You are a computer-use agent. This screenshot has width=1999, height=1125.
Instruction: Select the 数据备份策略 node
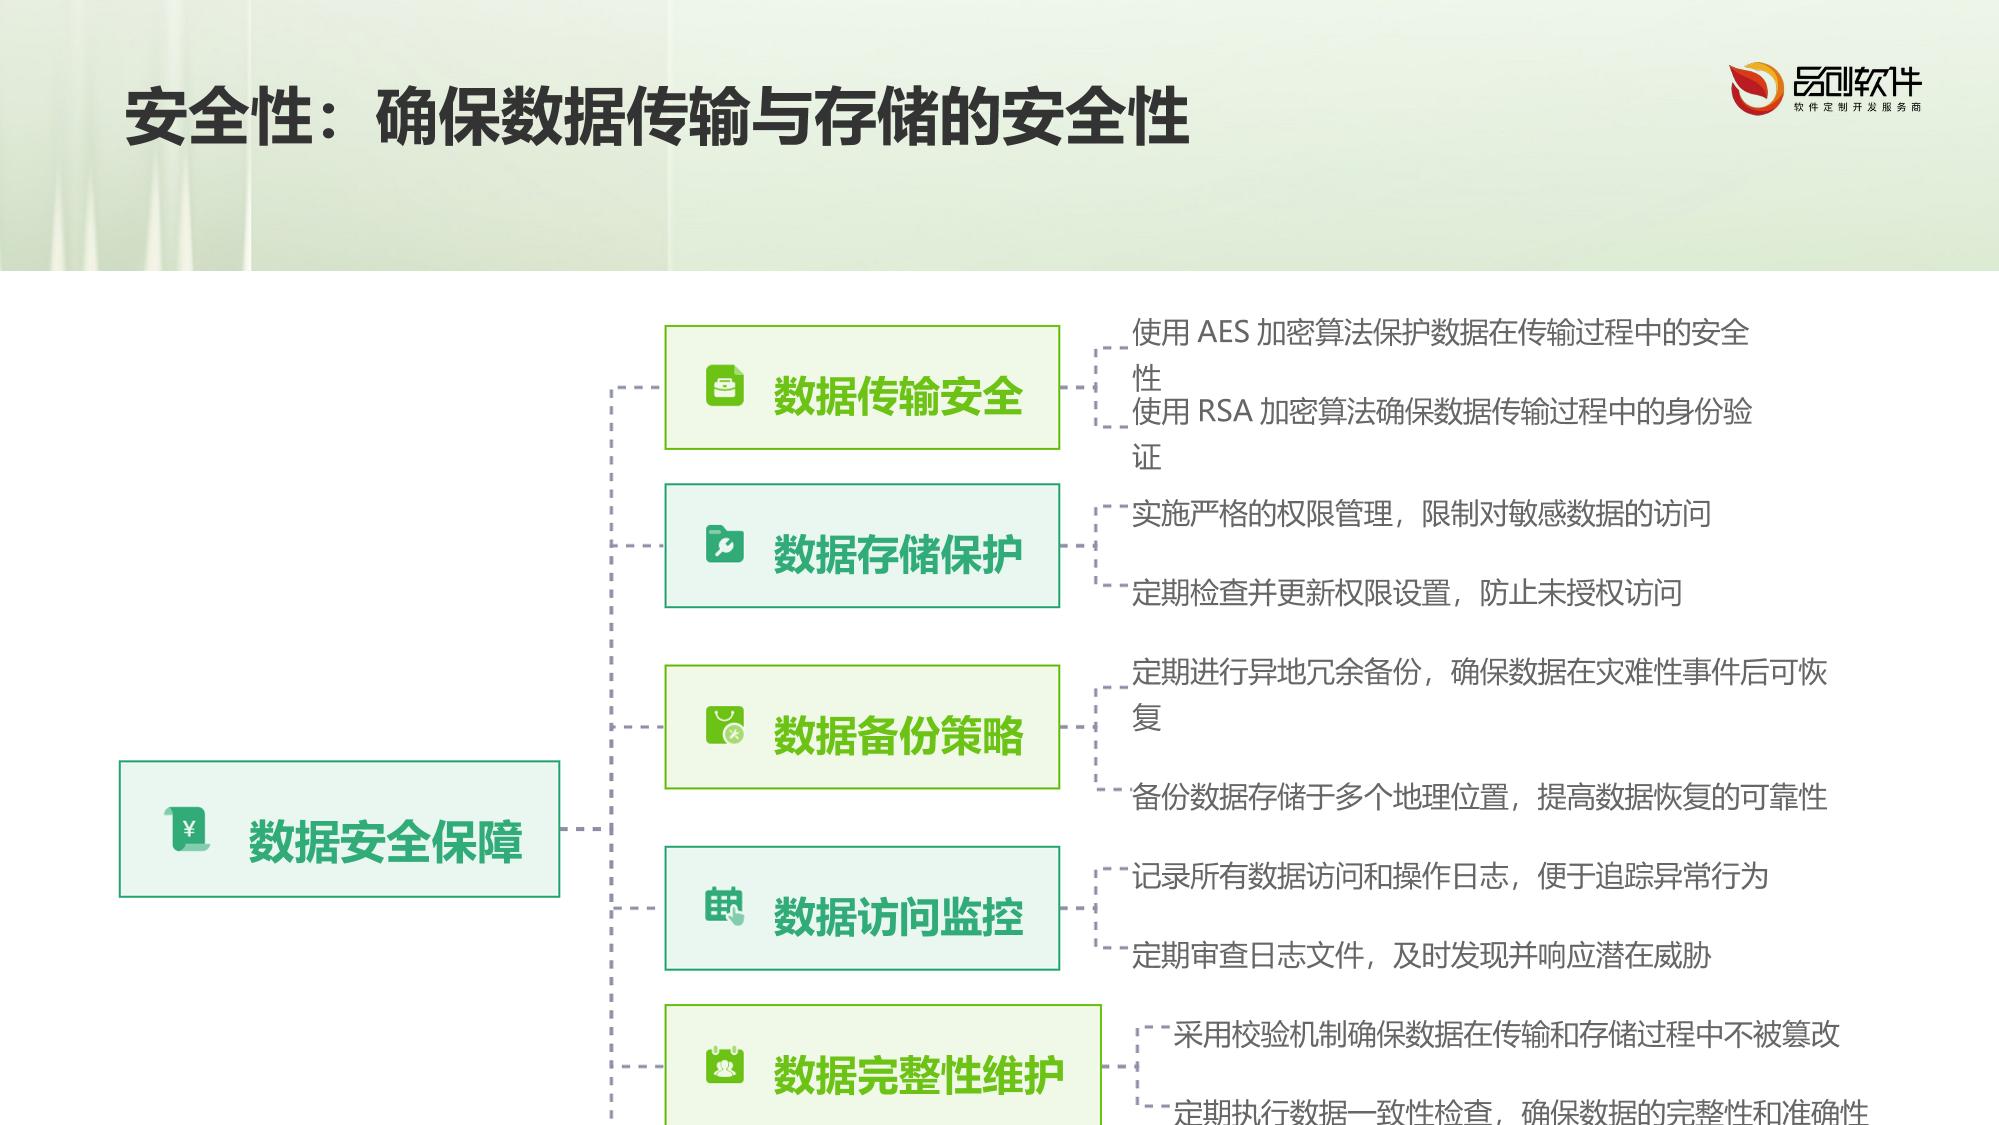point(862,727)
